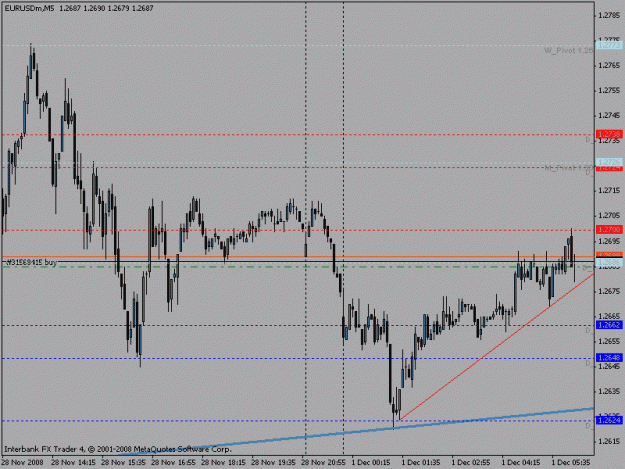The width and height of the screenshot is (625, 469).
Task: Click the blue 1.2648 price tag
Action: tap(609, 357)
